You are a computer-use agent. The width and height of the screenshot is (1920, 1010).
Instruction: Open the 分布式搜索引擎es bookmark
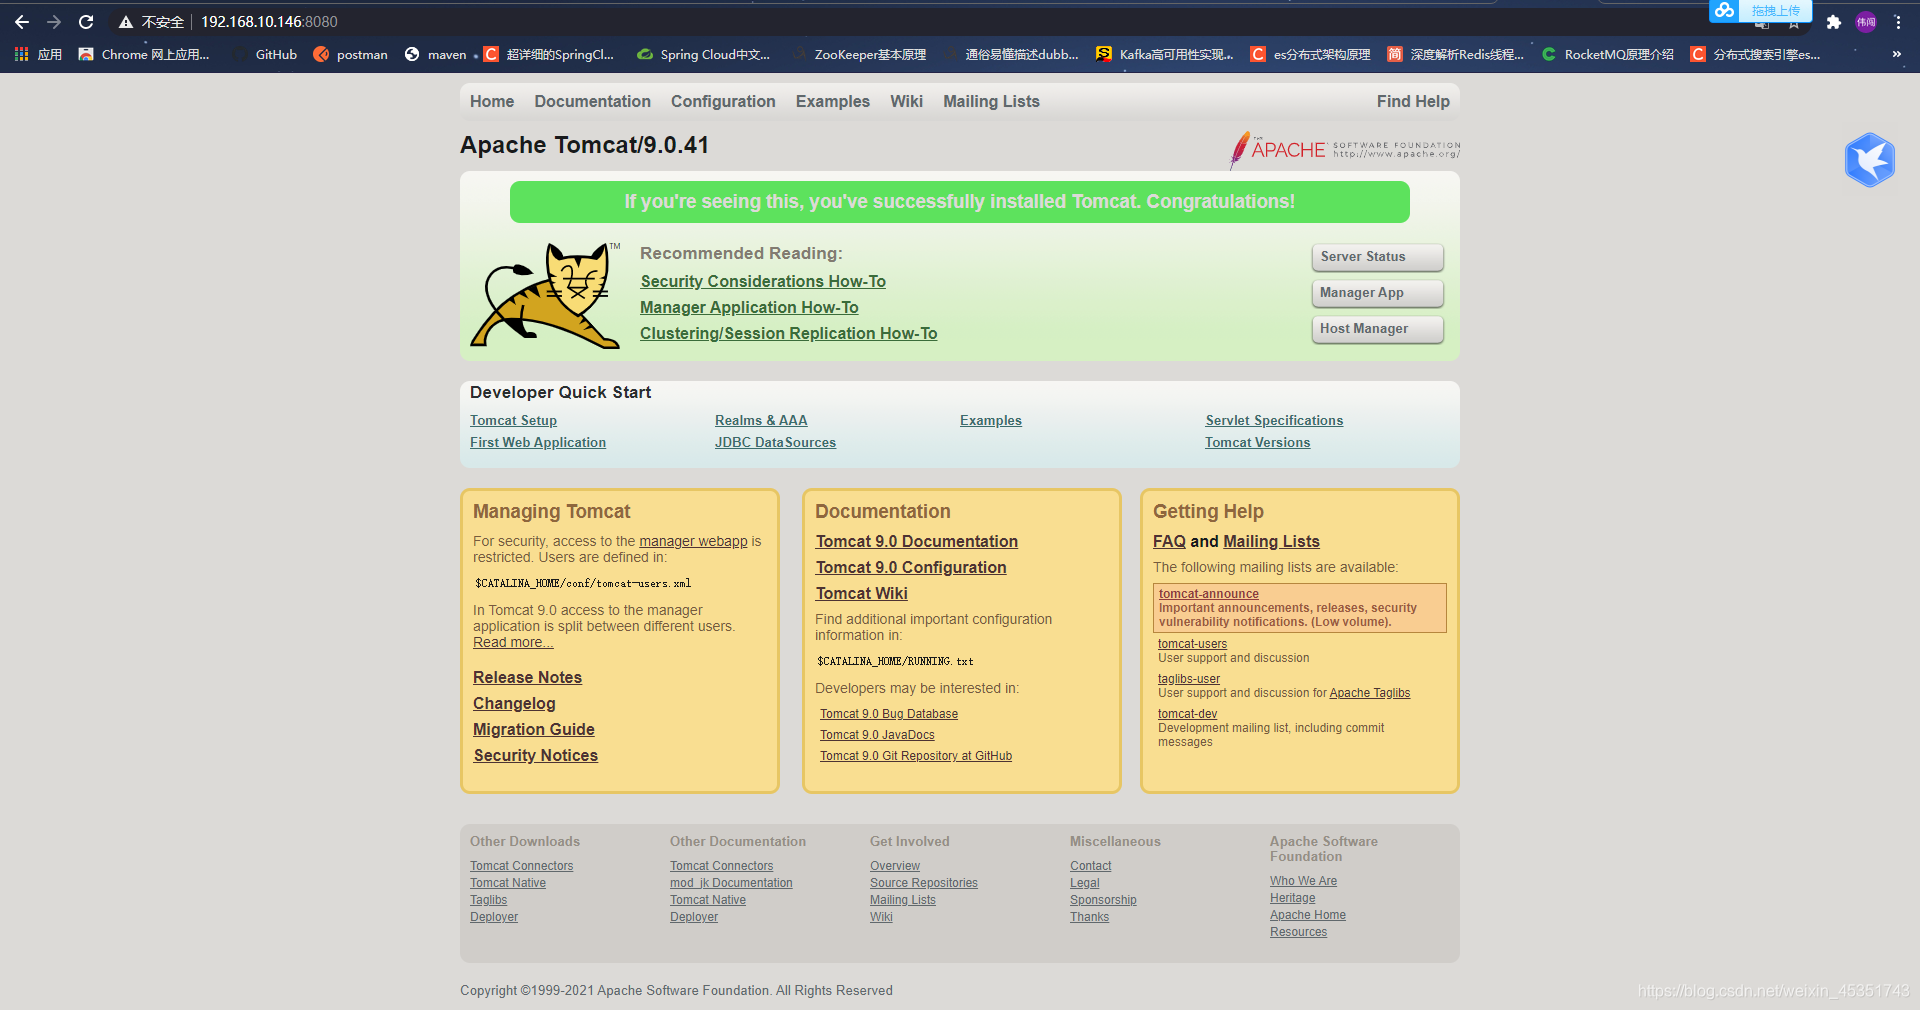(x=1756, y=54)
